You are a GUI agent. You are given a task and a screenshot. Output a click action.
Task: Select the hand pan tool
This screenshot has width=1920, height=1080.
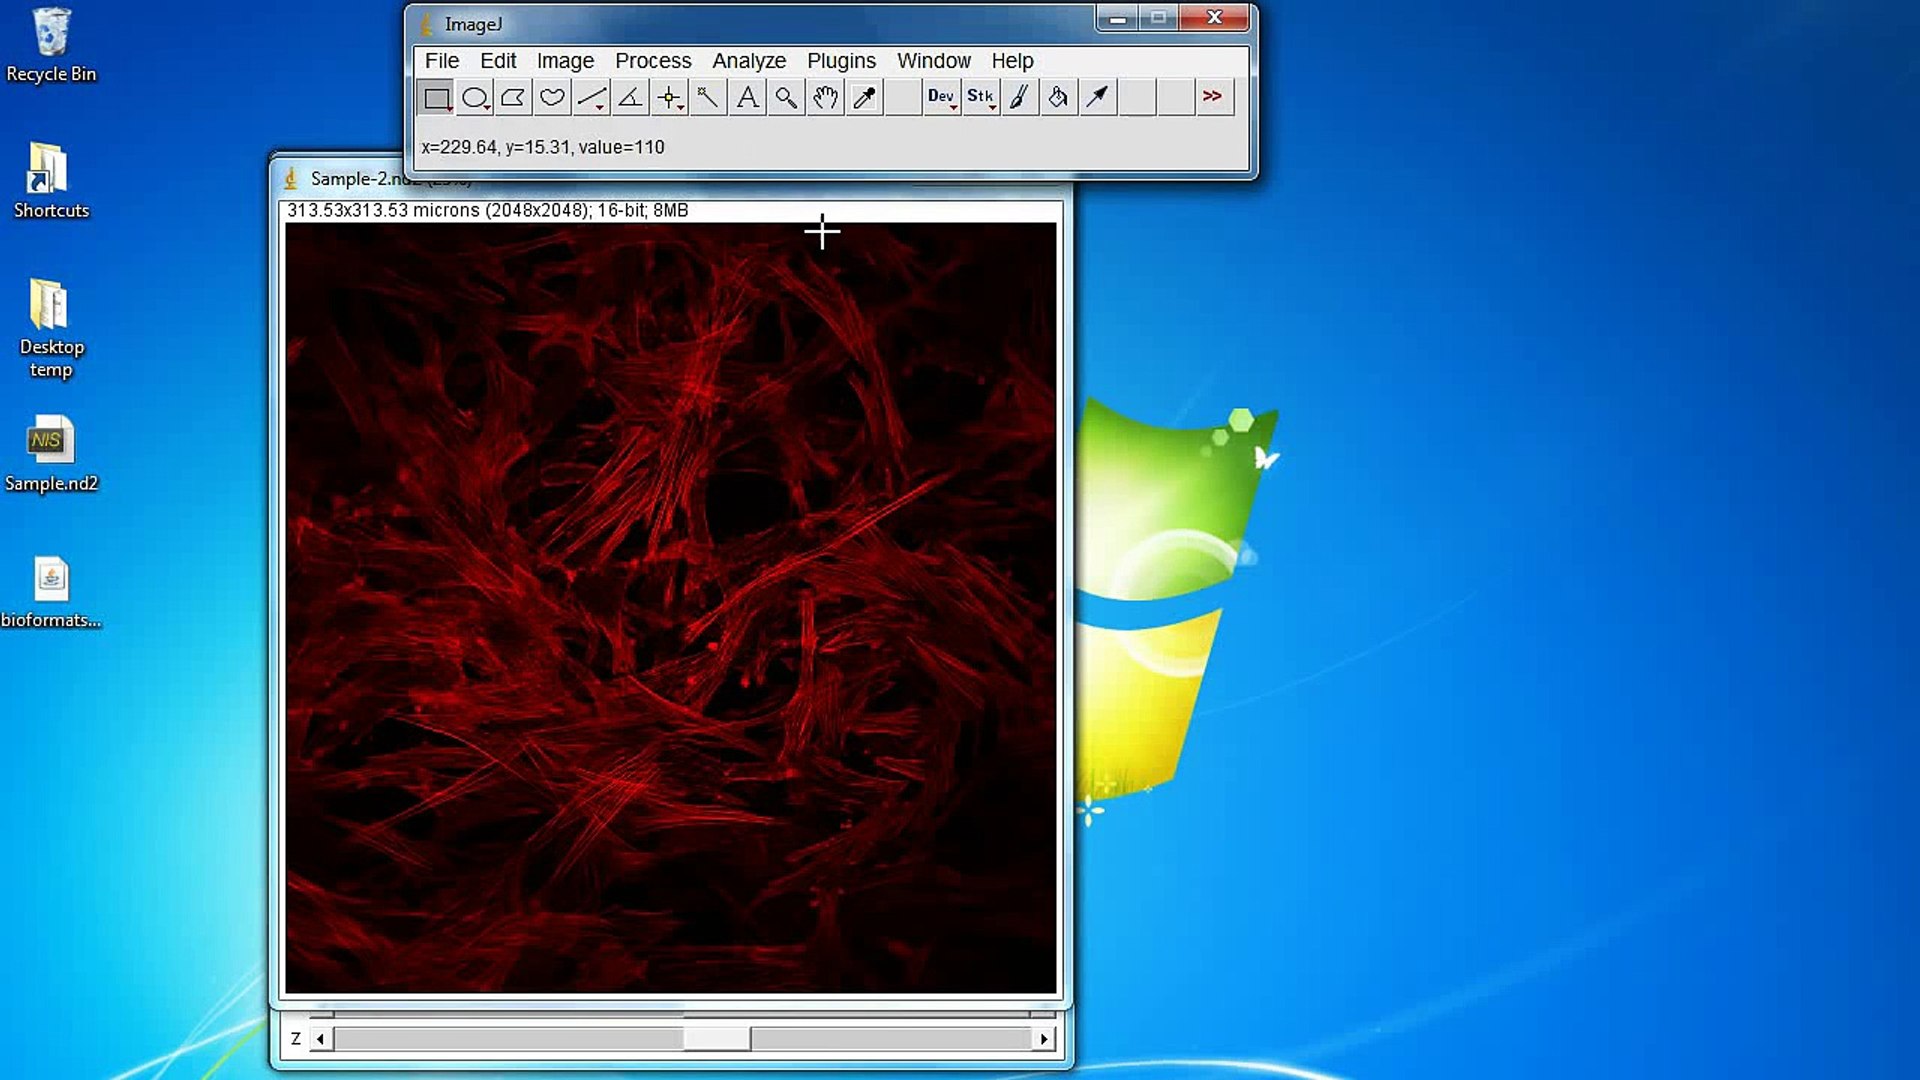pos(824,96)
